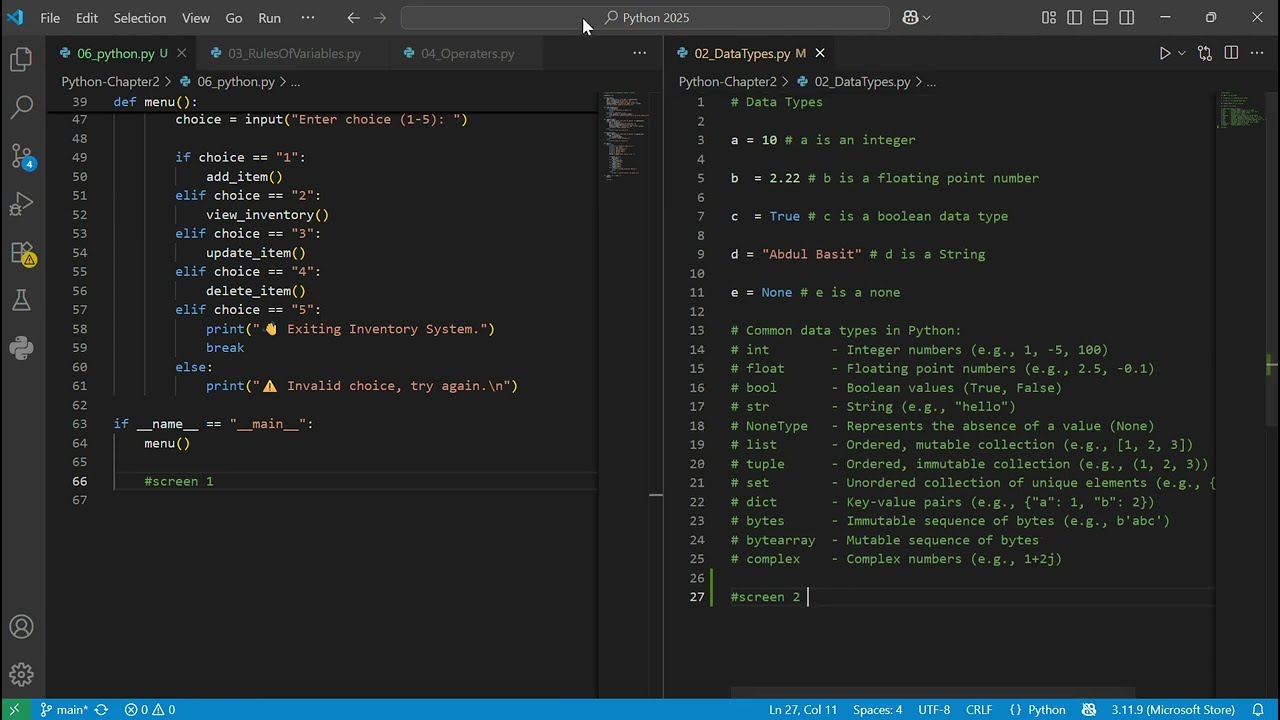Click horizontal scrollbar of right editor

click(932, 693)
